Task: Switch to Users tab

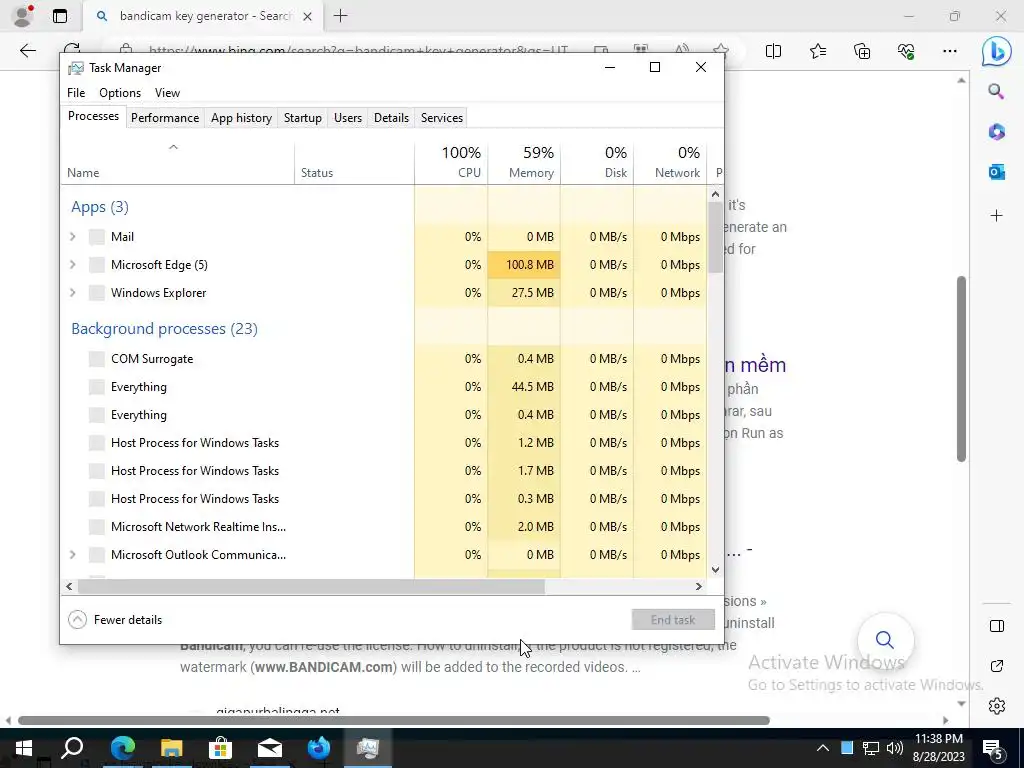Action: [x=347, y=118]
